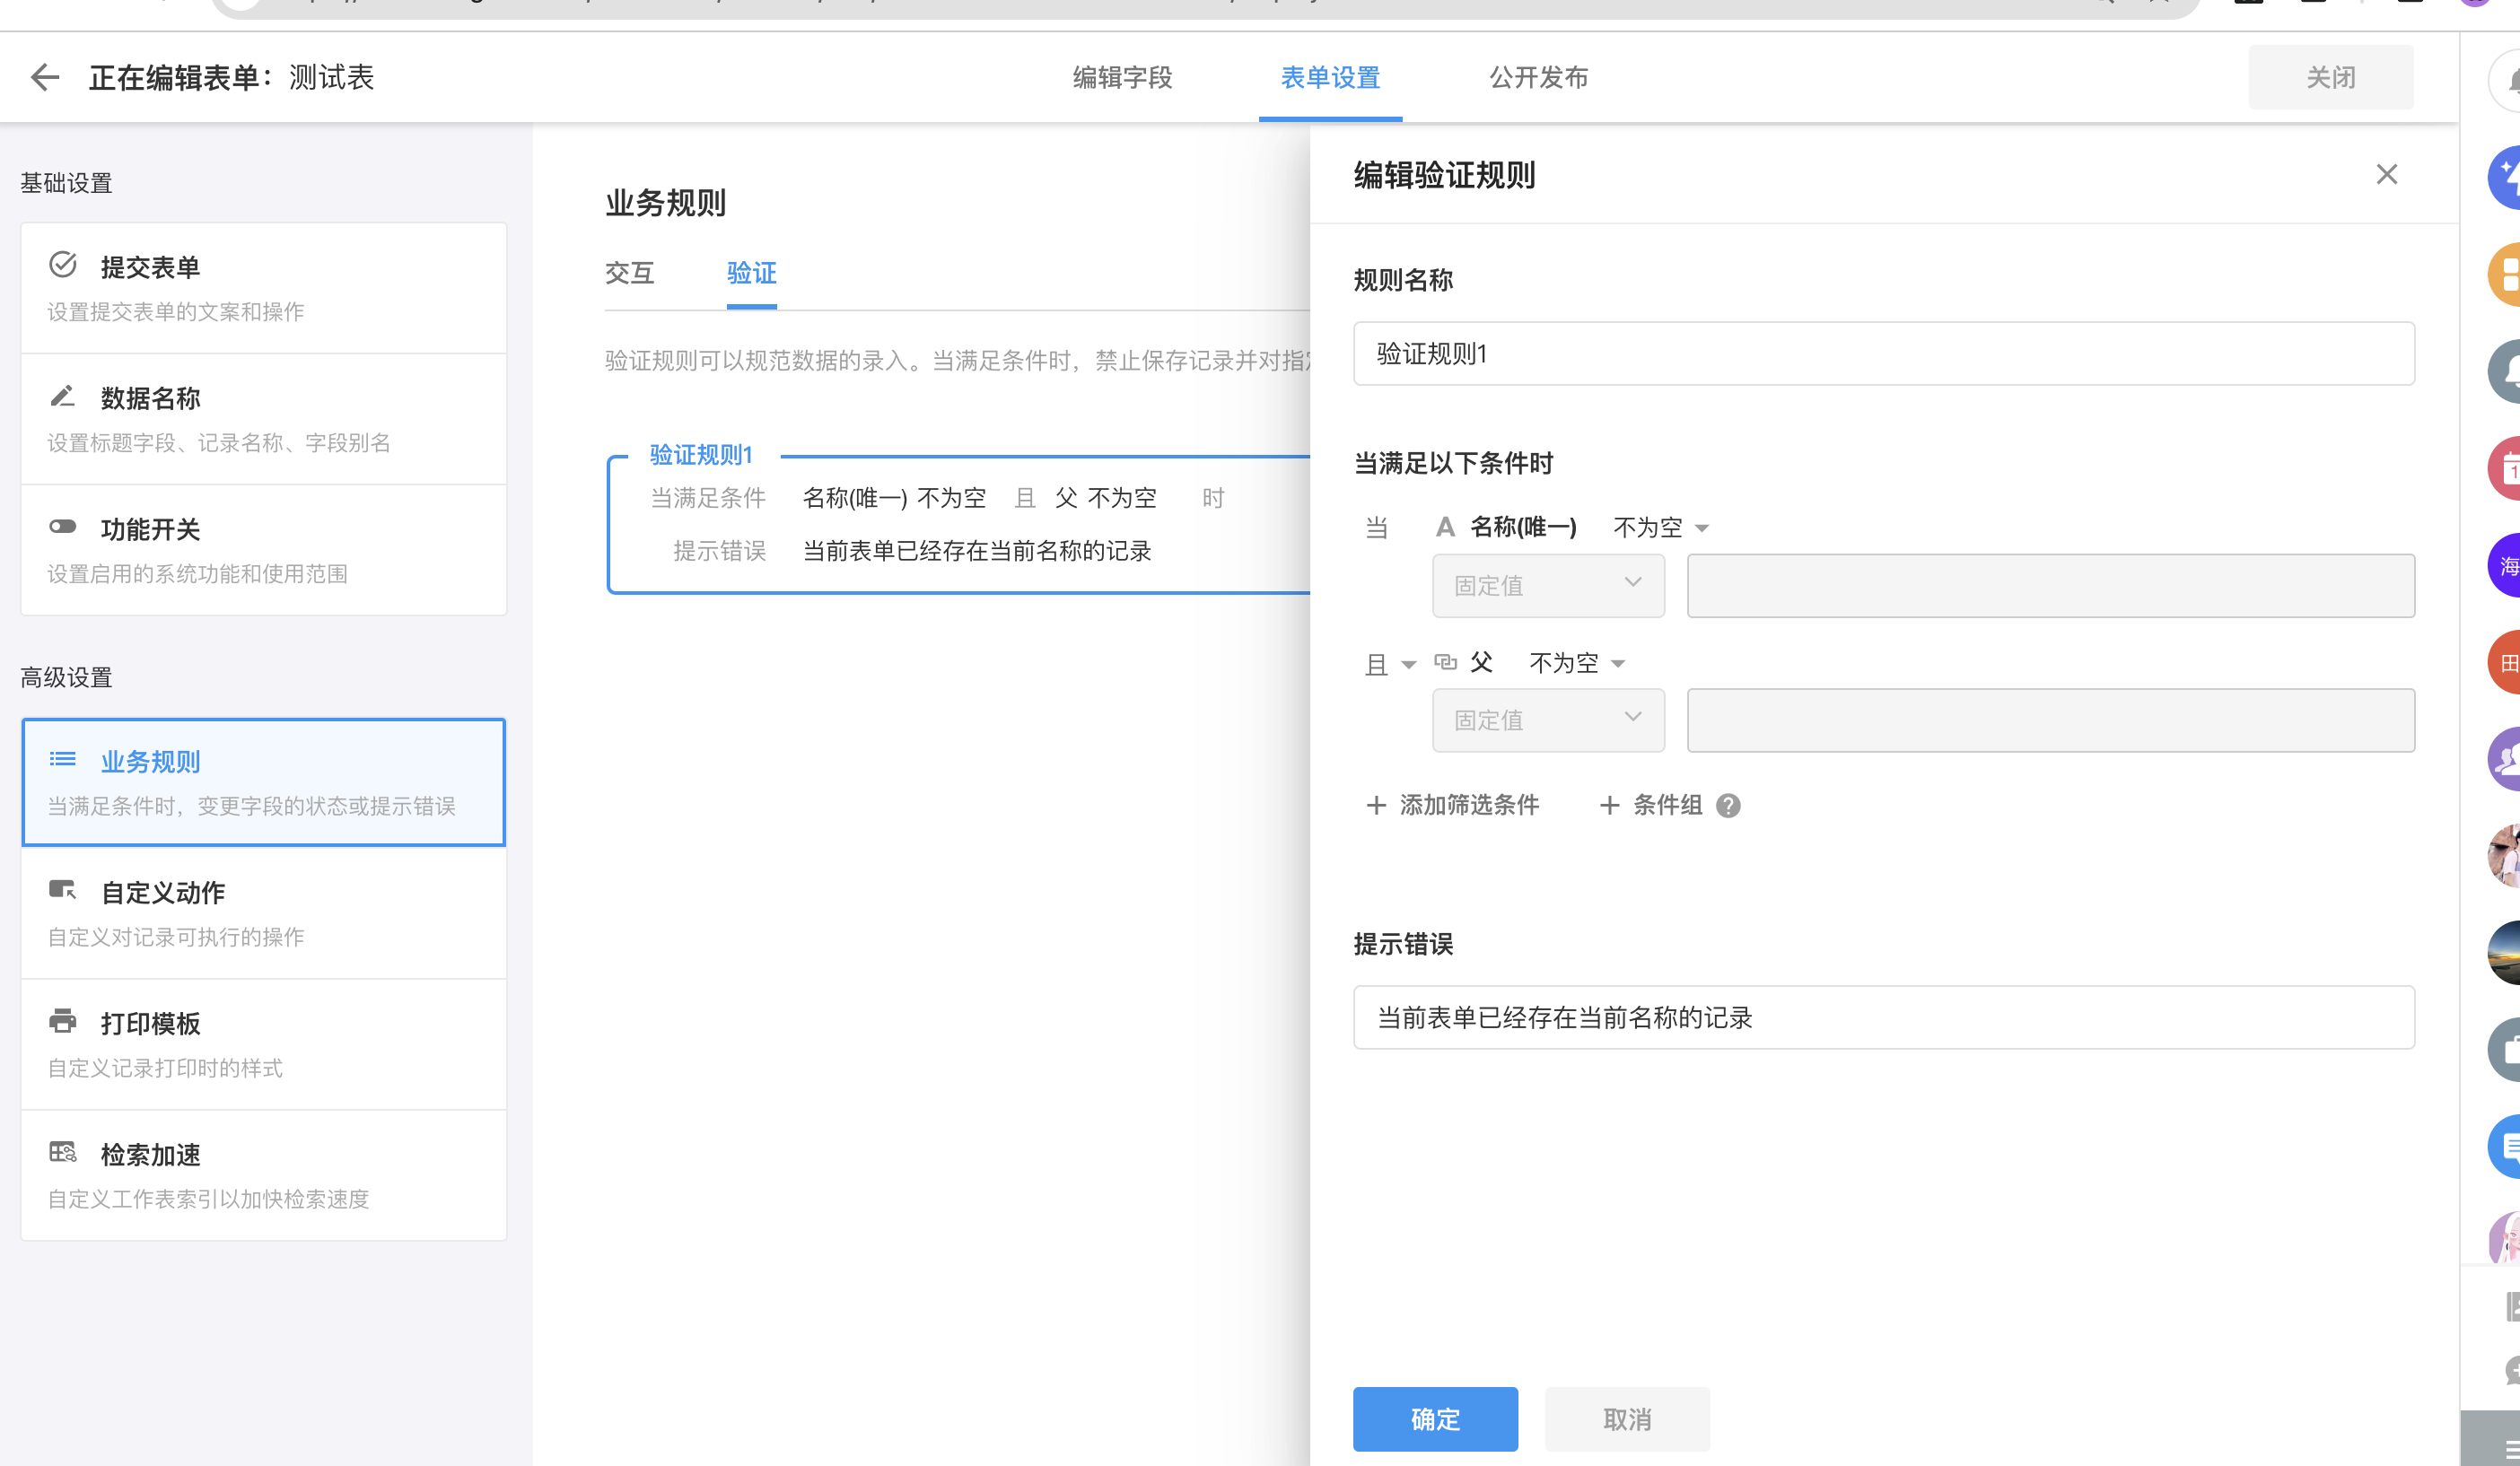Expand 不为空 operator for 父 field

click(x=1576, y=663)
